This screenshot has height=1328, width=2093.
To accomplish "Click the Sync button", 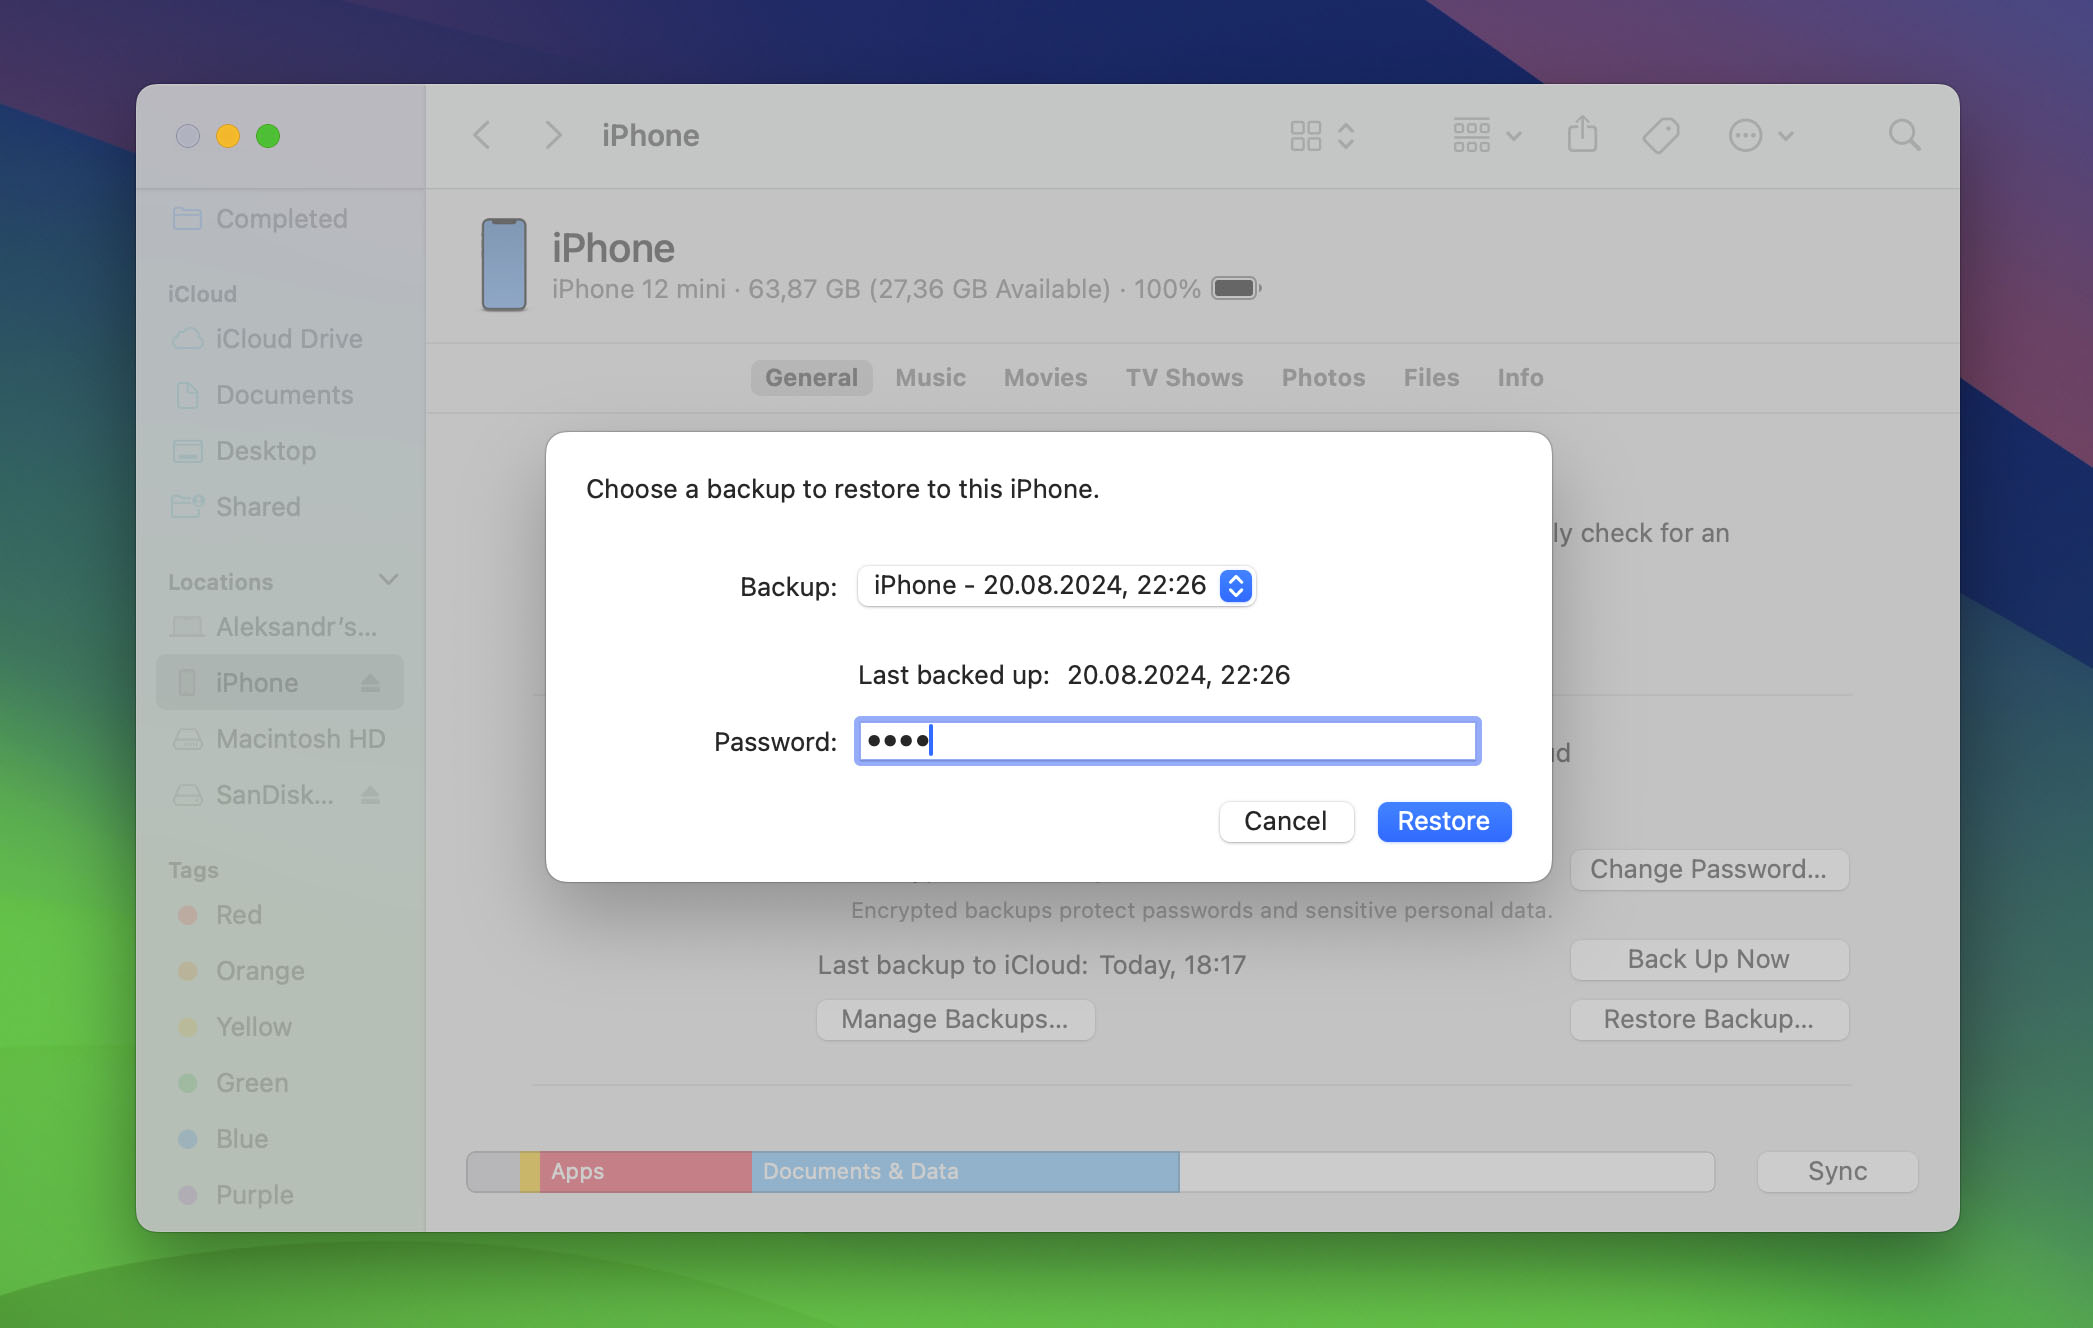I will [1837, 1171].
